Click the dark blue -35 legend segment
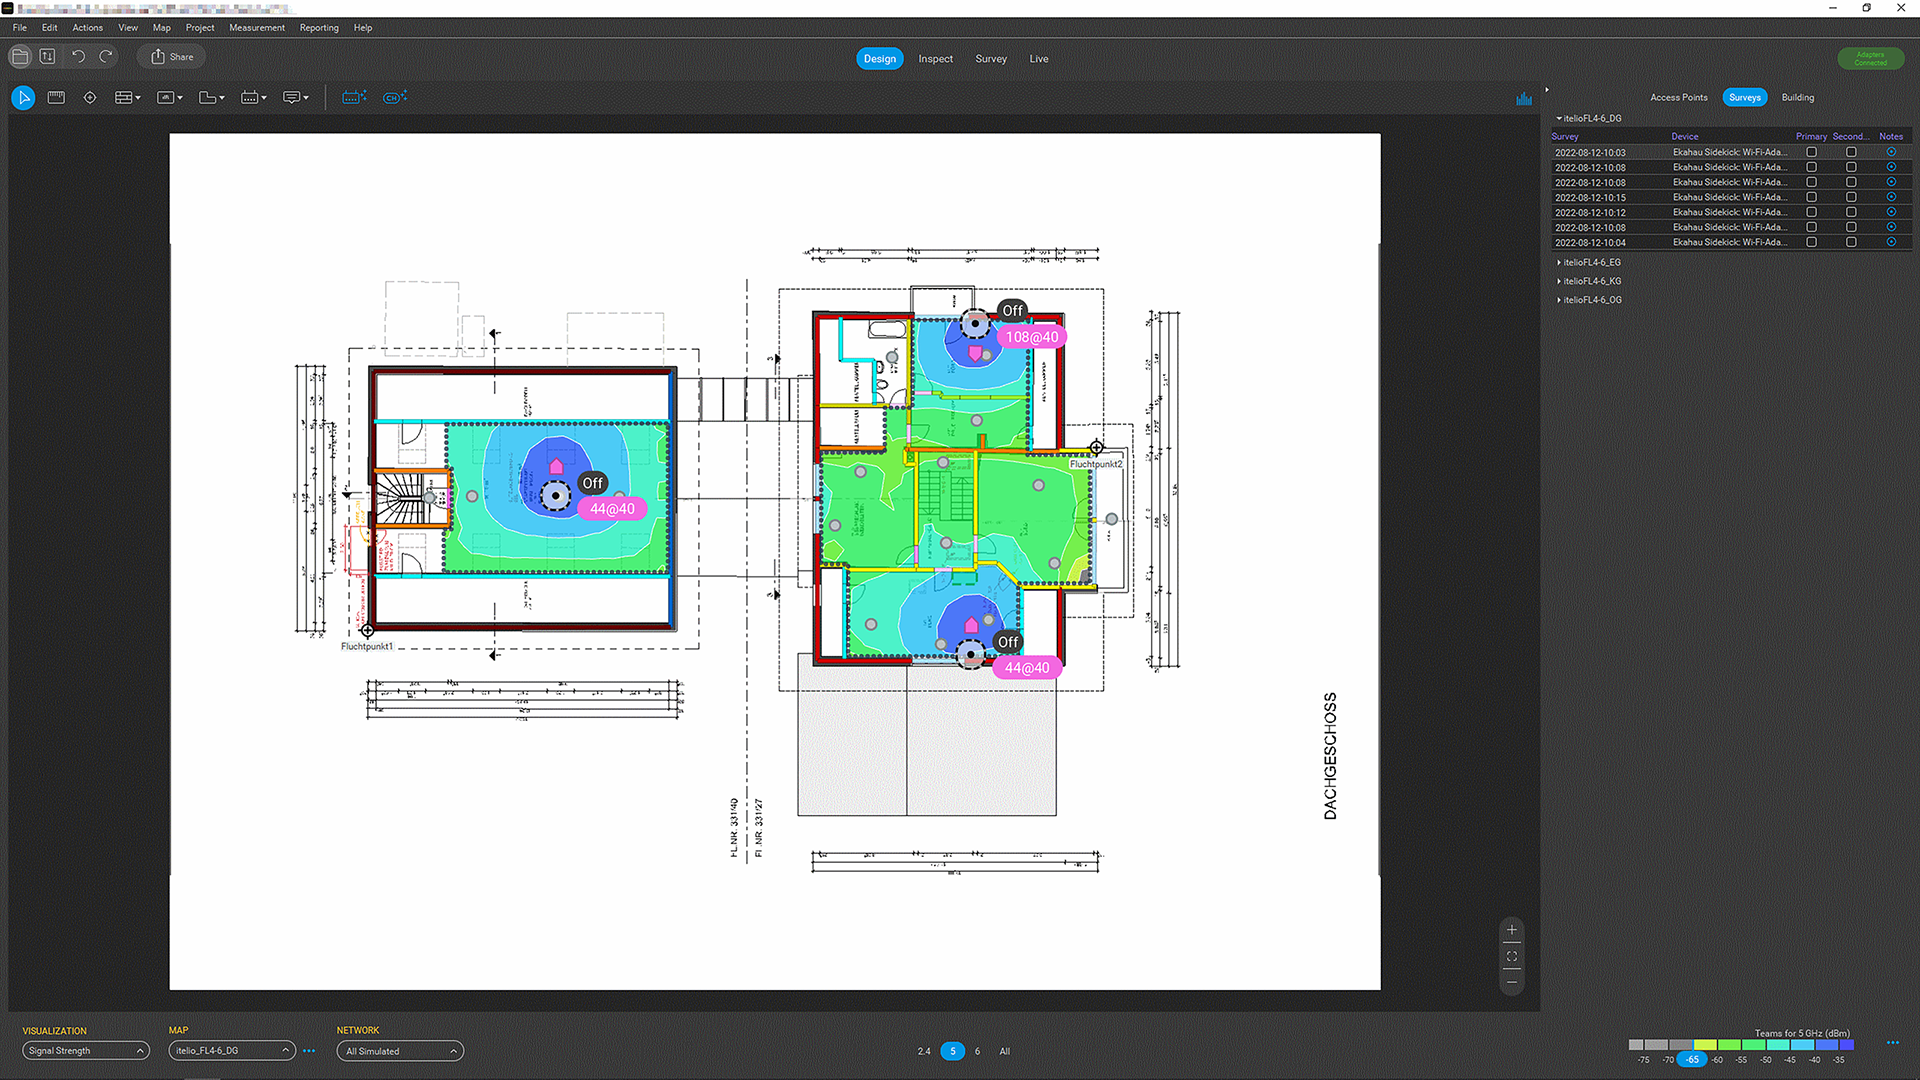1920x1080 pixels. (x=1847, y=1045)
